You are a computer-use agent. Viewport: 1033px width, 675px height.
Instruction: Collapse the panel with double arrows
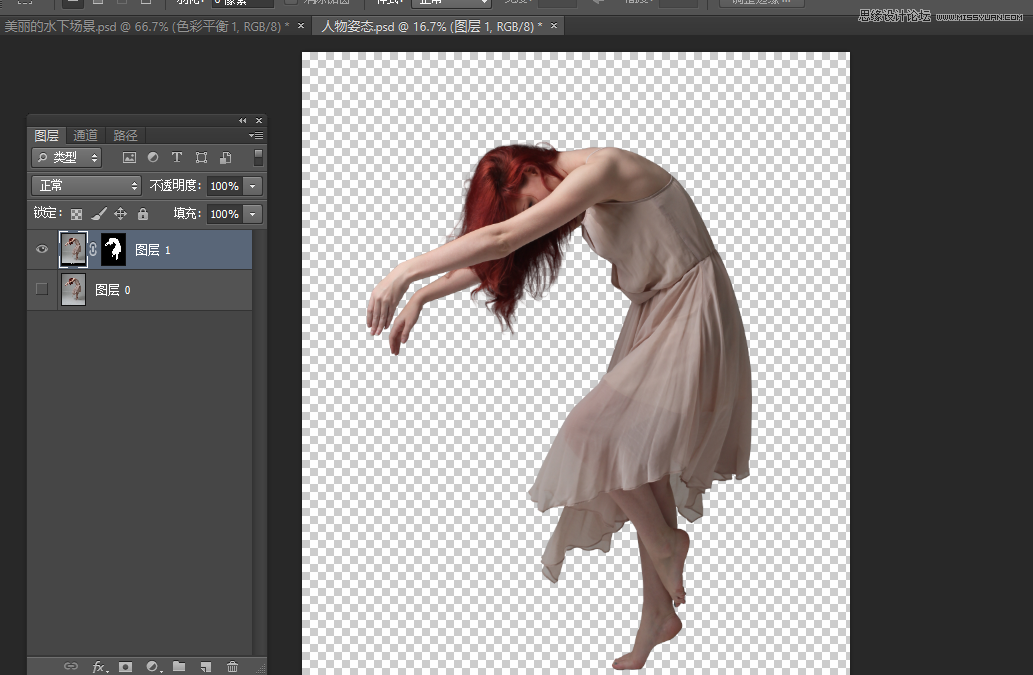(x=242, y=121)
